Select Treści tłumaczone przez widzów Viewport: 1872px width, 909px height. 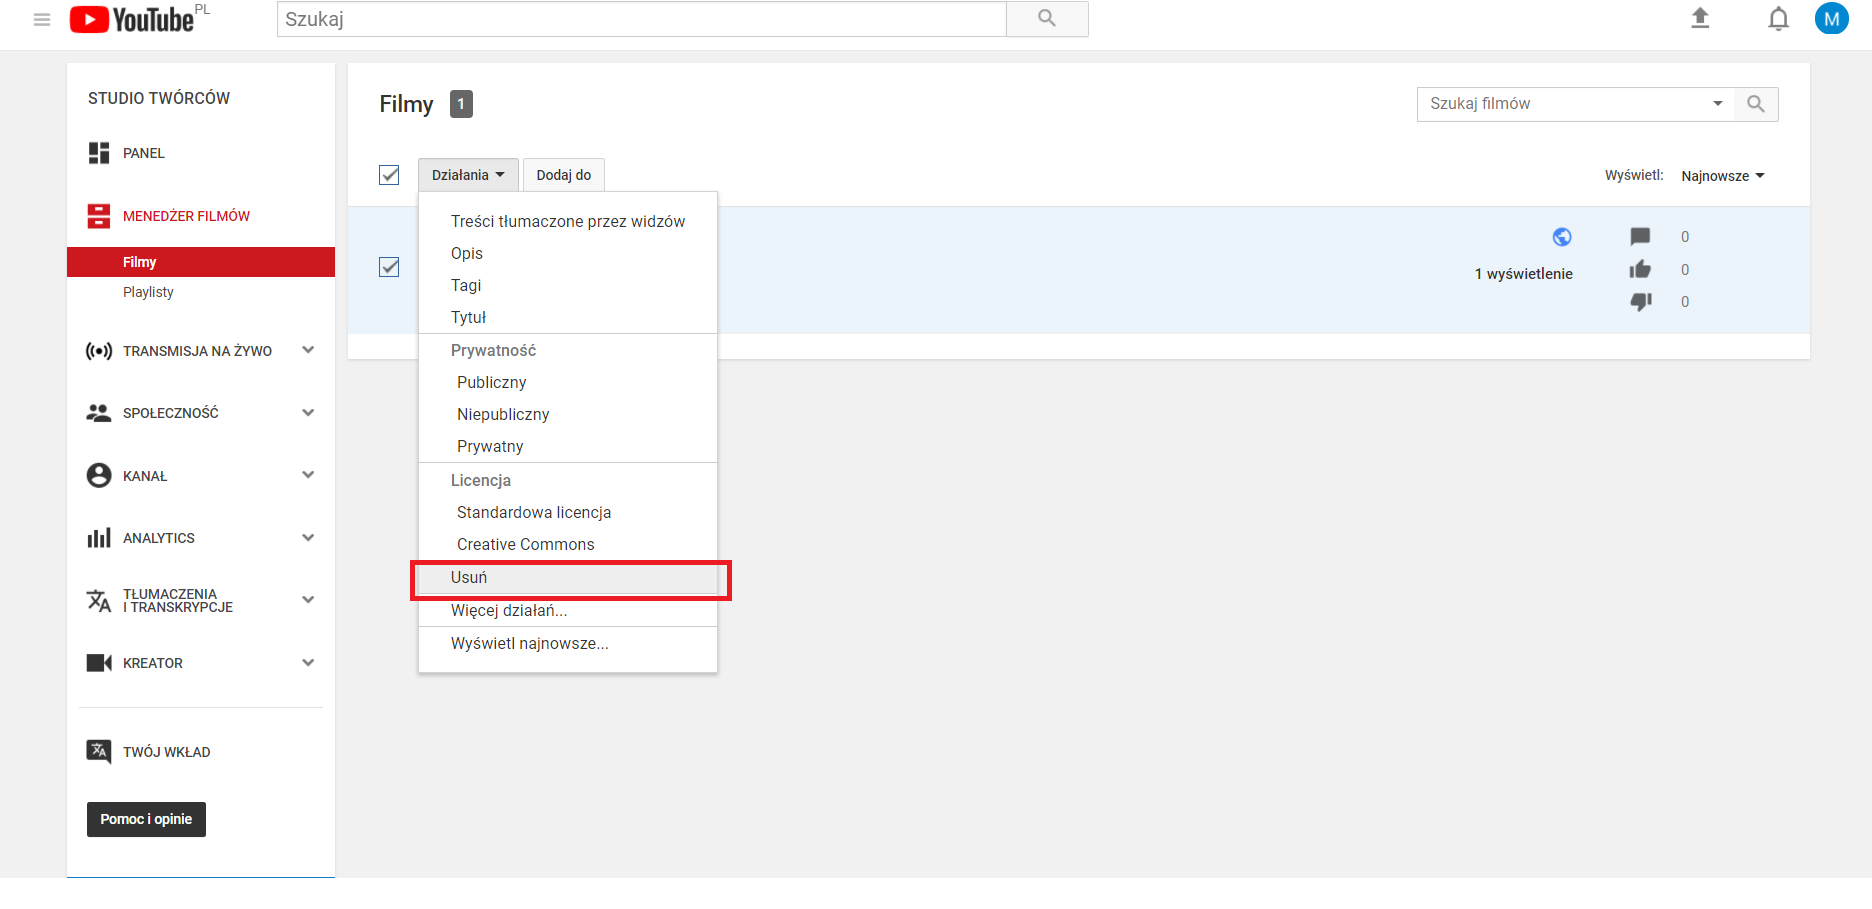click(x=568, y=221)
